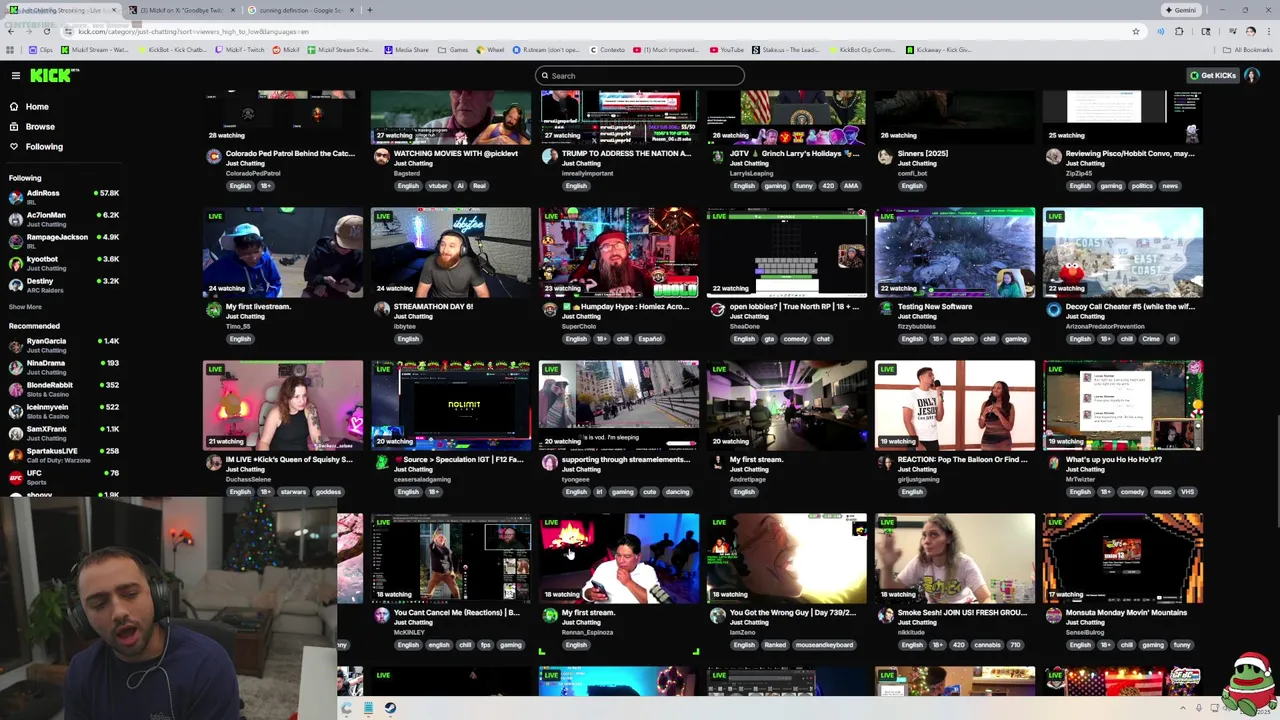Reload the page in Chrome
The height and width of the screenshot is (720, 1280).
(x=46, y=31)
